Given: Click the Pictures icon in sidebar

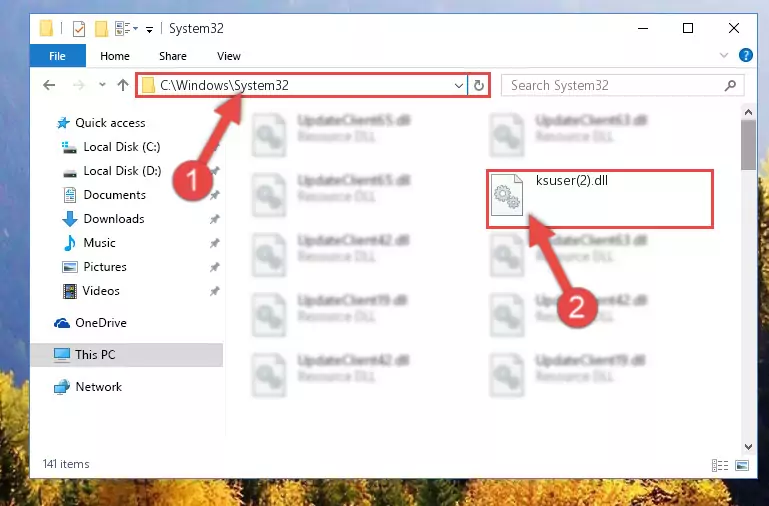Looking at the screenshot, I should 70,267.
